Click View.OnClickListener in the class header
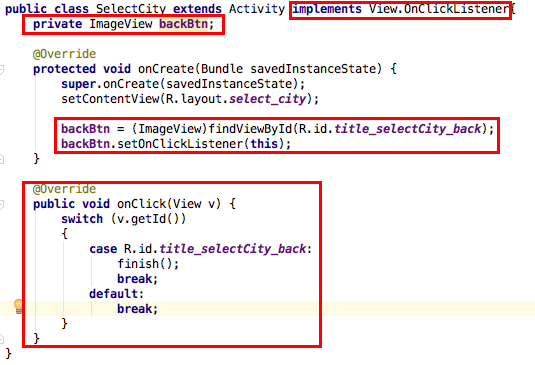535x365 pixels. click(439, 9)
